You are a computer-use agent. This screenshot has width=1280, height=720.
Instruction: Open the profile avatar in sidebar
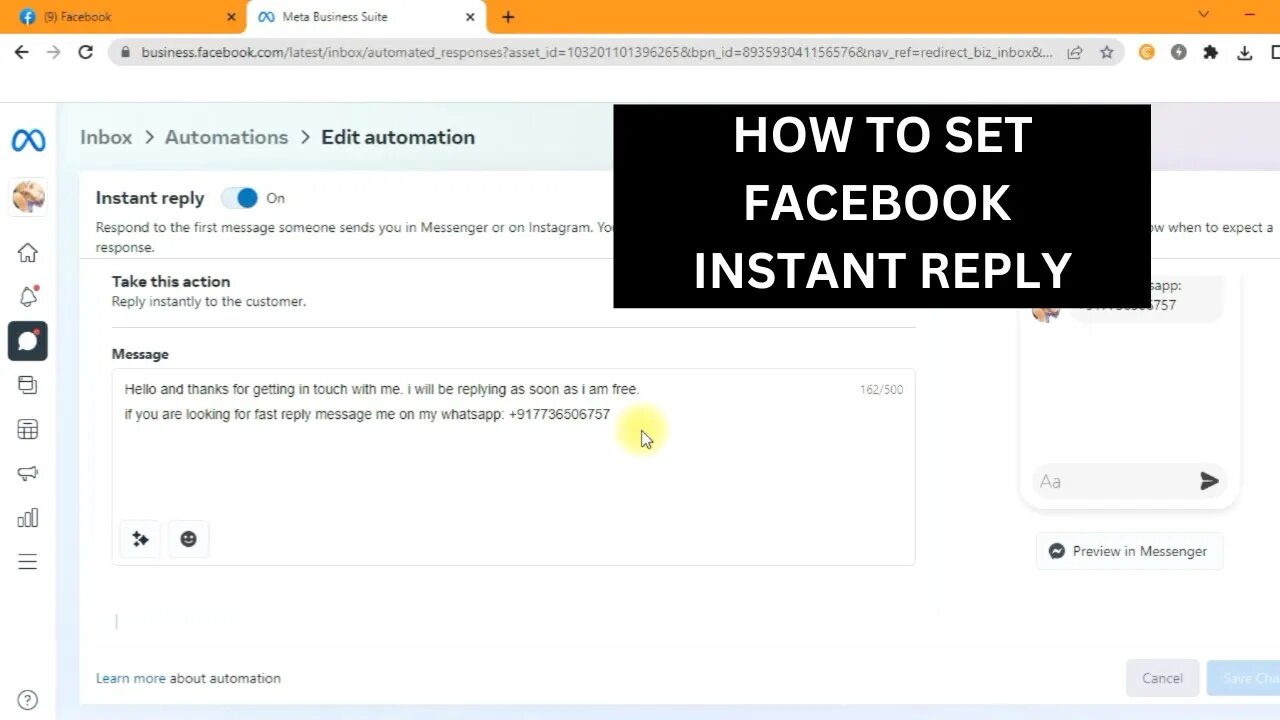28,197
